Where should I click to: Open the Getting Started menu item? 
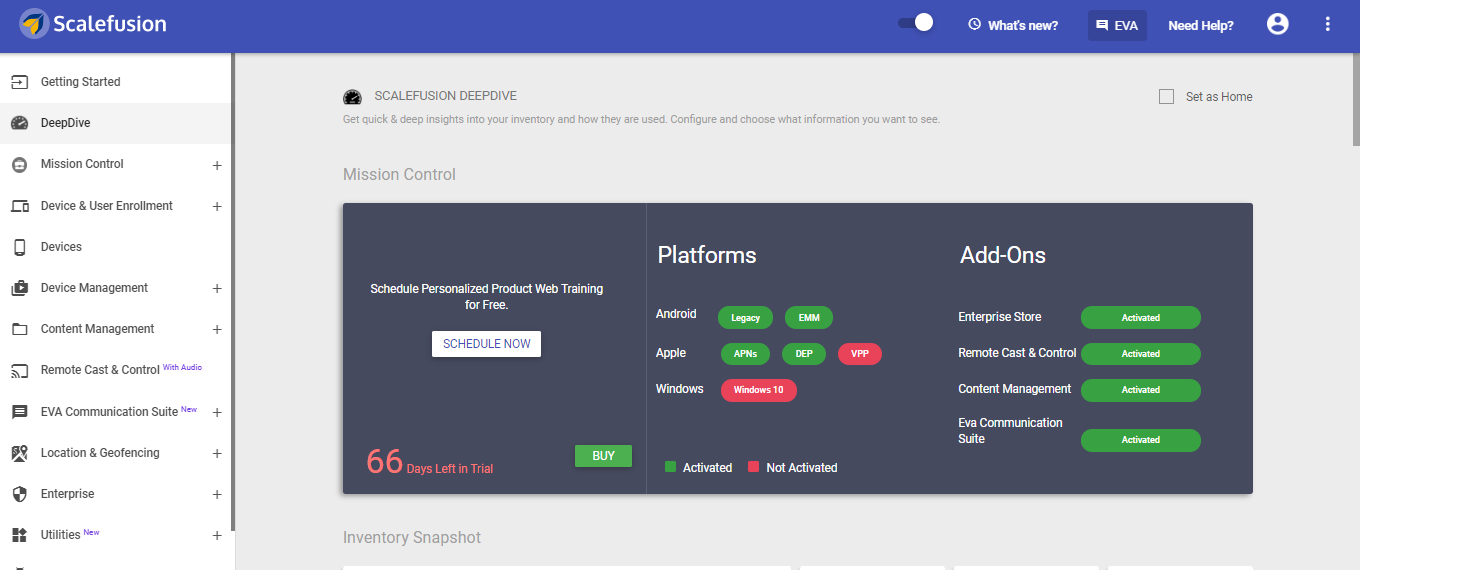point(116,82)
